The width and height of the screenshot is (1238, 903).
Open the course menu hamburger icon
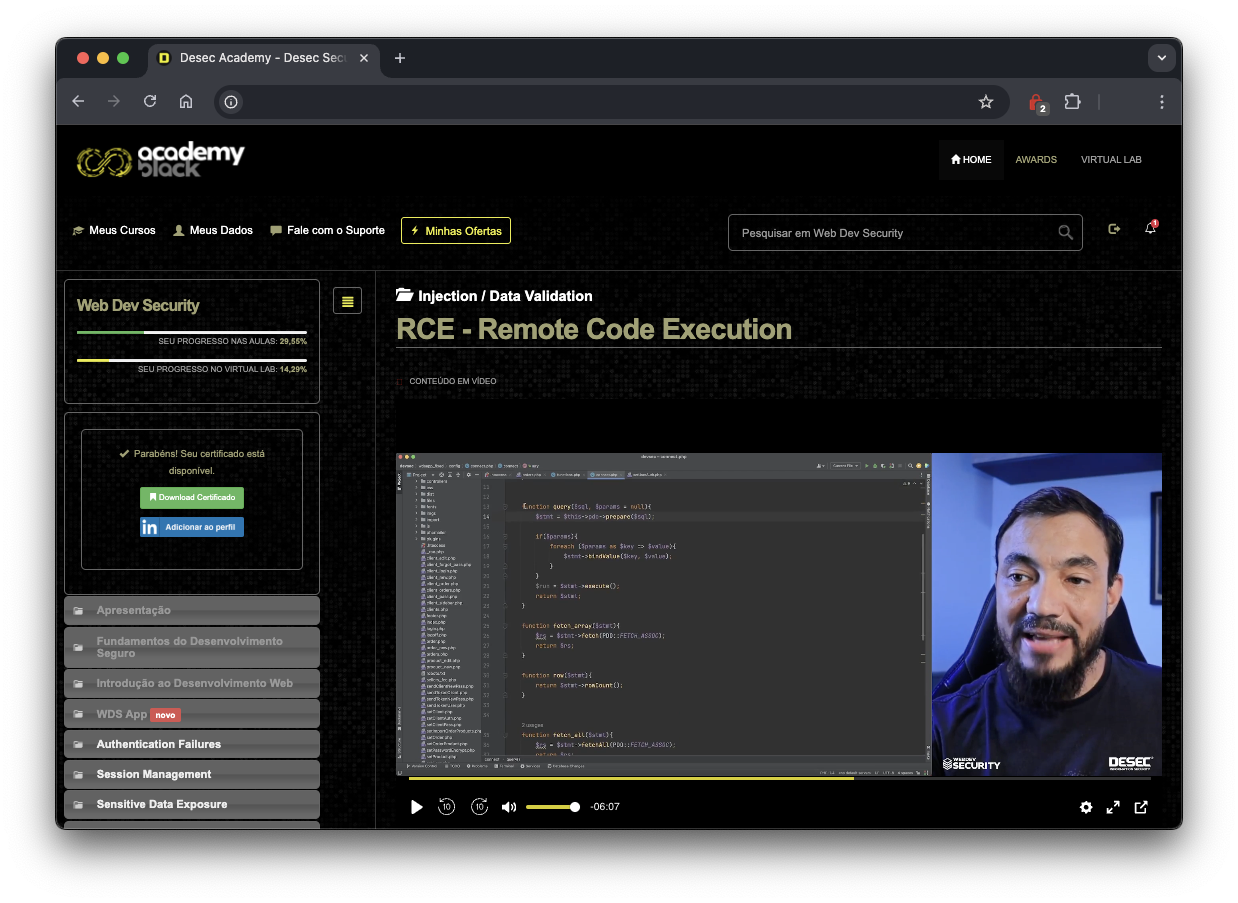click(x=347, y=300)
